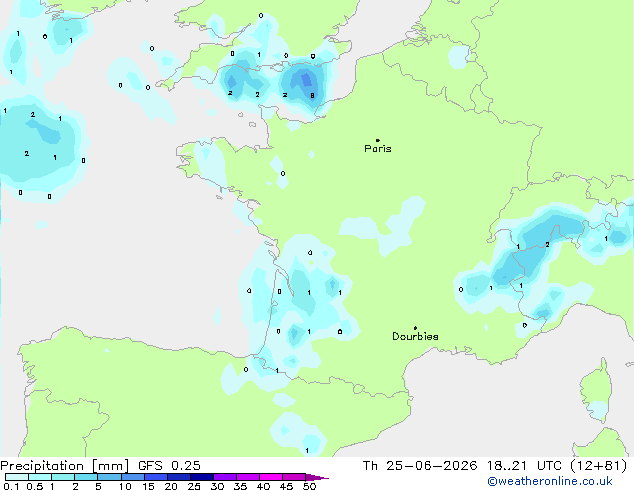Click the '18..21 UTC' time range
Viewport: 634px width, 490px height.
(x=524, y=466)
